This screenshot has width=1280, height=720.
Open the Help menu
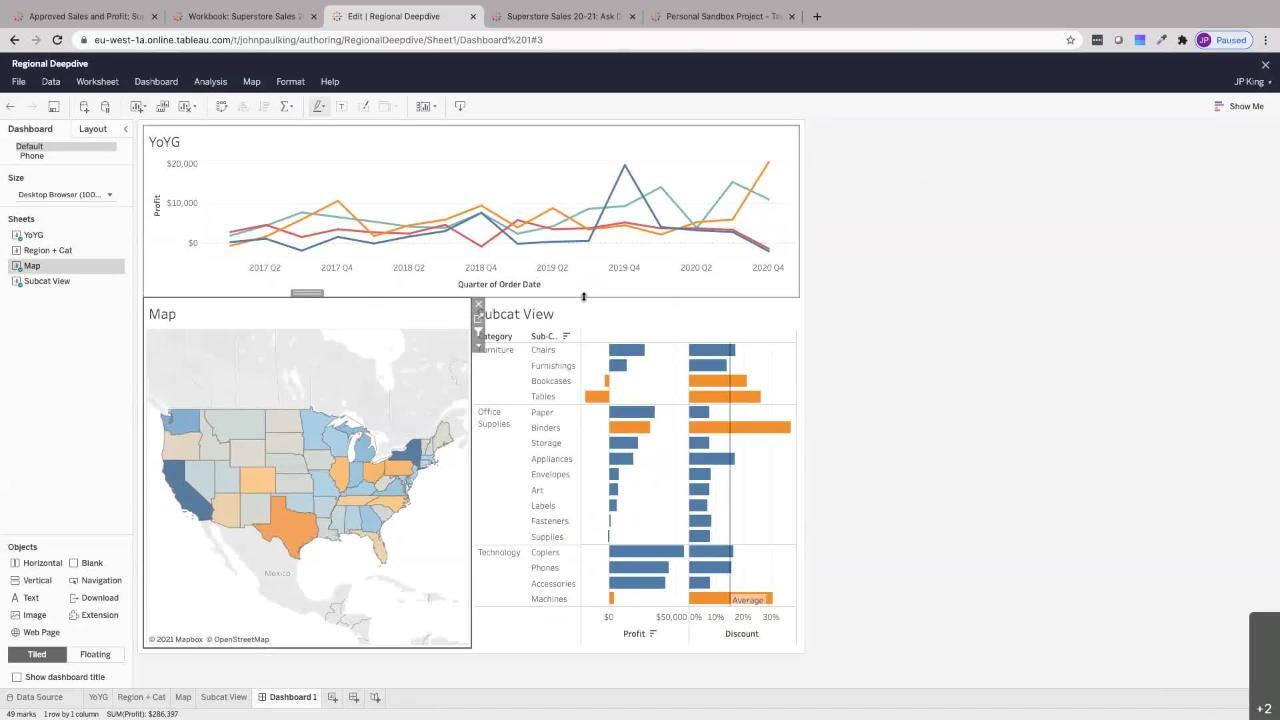click(x=330, y=82)
